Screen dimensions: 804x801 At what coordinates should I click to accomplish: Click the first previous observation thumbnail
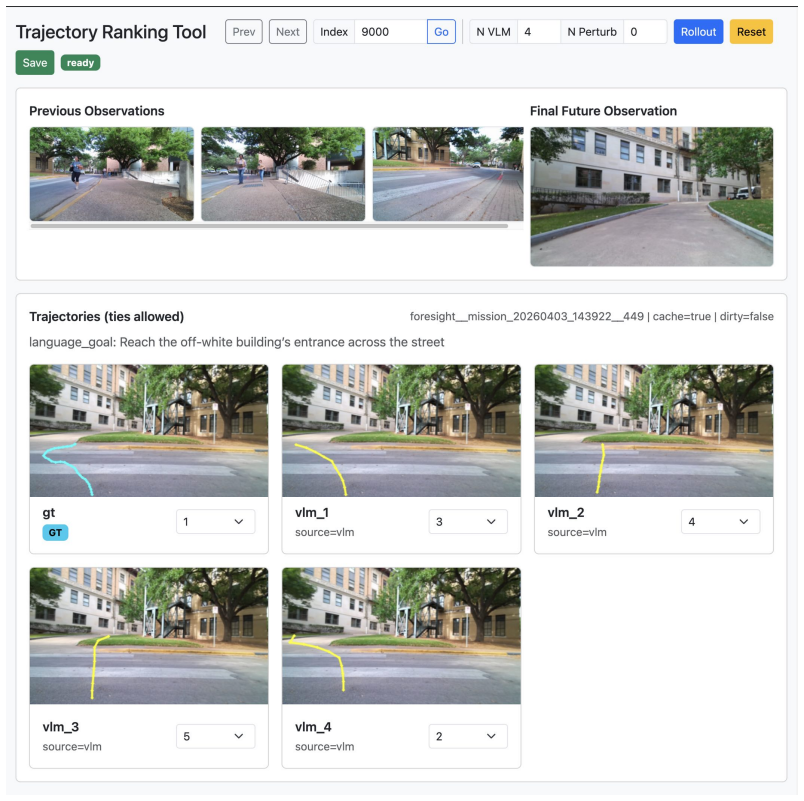[112, 174]
